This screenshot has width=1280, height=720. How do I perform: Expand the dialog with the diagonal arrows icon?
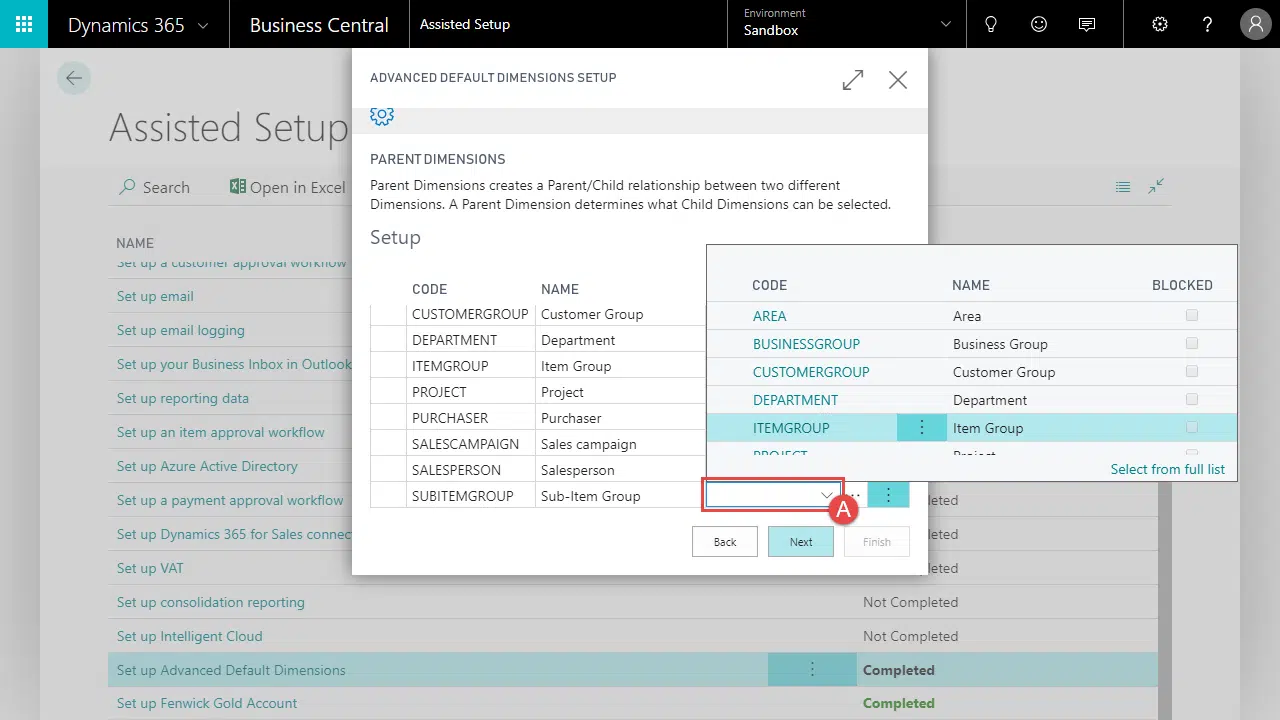click(x=853, y=80)
